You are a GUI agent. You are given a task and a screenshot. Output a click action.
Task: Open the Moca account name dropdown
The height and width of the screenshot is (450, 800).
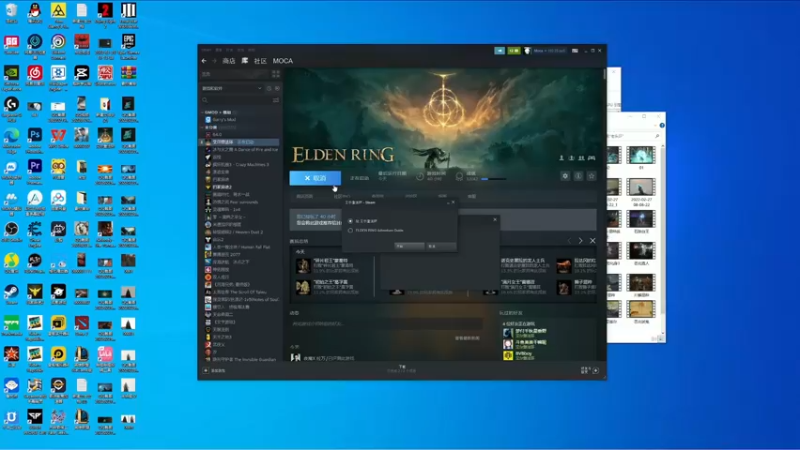pos(549,51)
